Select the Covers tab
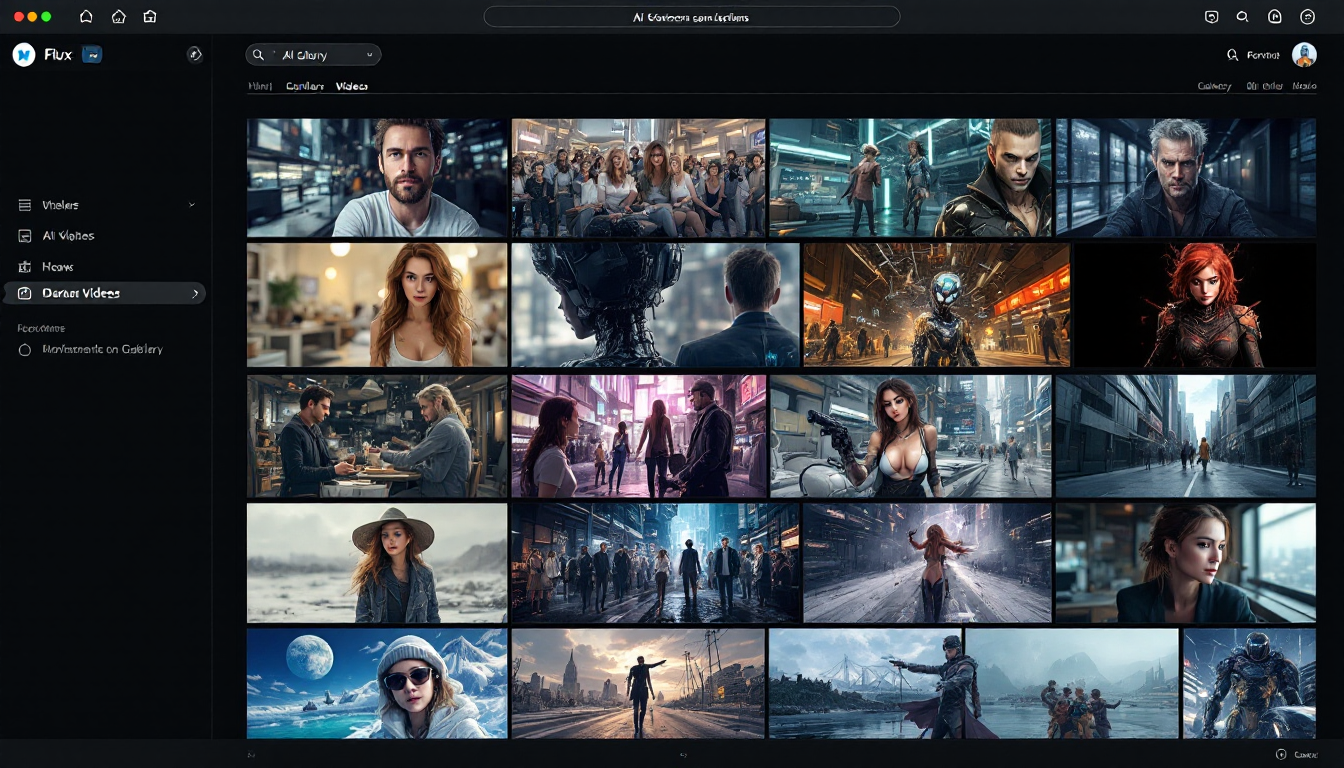This screenshot has width=1344, height=768. coord(304,87)
